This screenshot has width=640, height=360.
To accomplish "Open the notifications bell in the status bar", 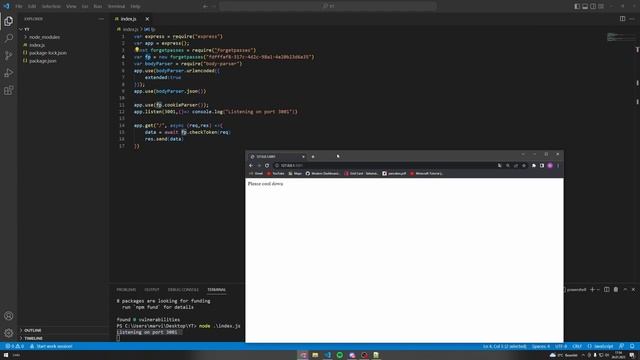I will point(632,346).
